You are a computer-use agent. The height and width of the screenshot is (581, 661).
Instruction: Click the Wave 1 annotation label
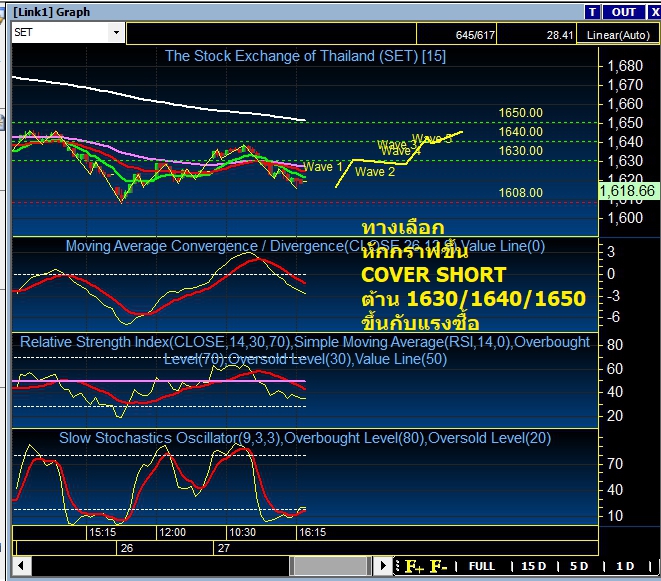(x=323, y=167)
